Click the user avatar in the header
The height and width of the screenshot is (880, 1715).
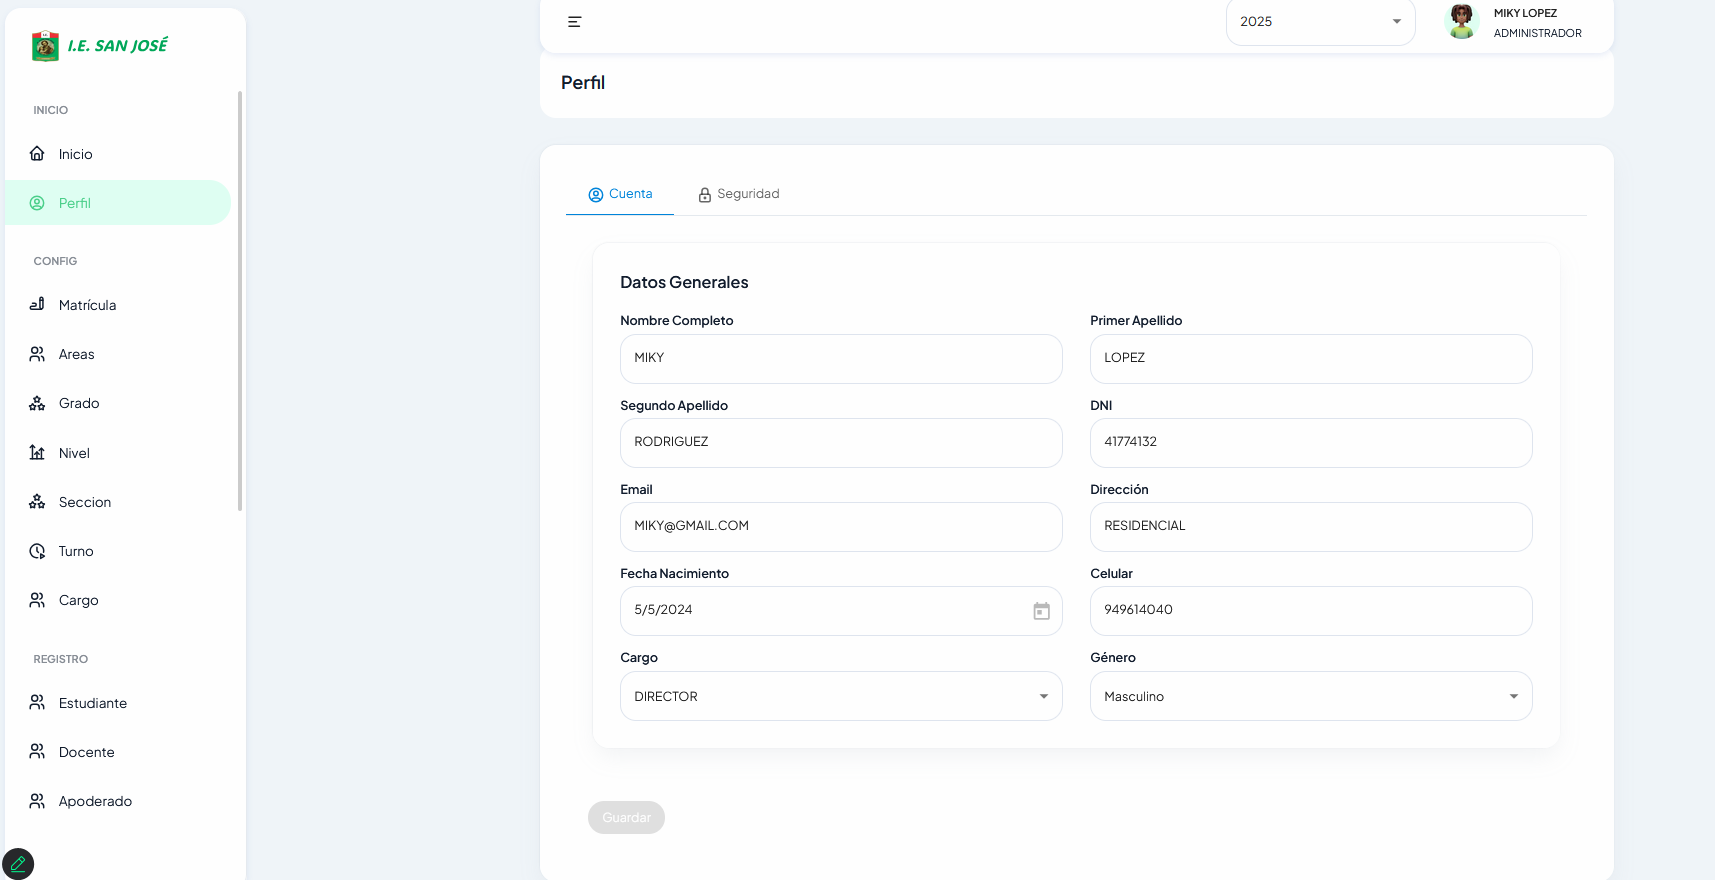[1461, 22]
